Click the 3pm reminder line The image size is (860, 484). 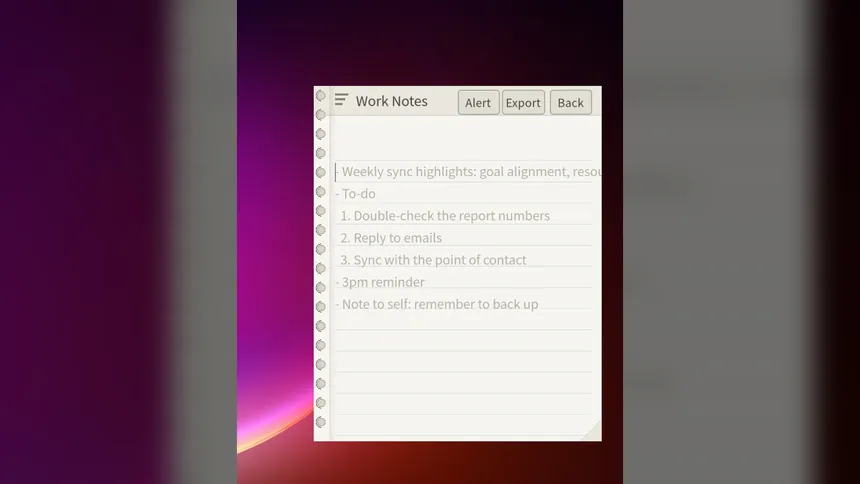(x=380, y=282)
